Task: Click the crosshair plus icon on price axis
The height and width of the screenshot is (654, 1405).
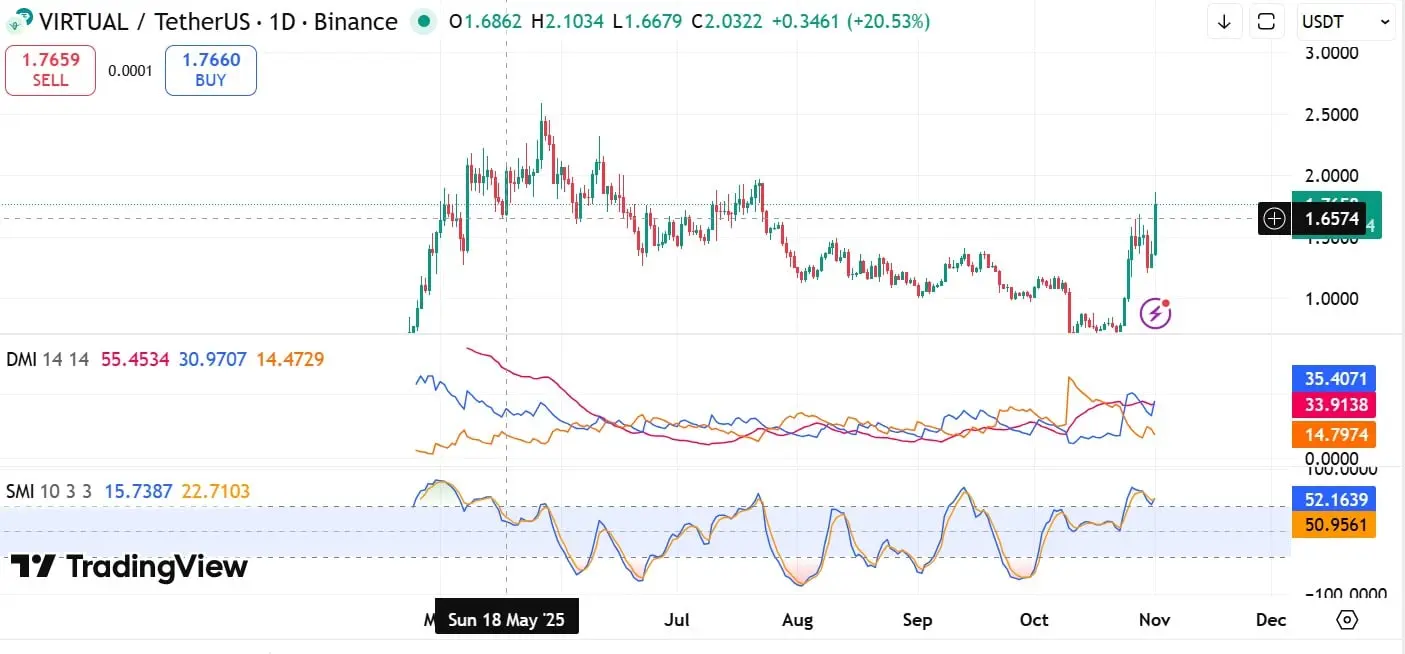Action: click(x=1274, y=218)
